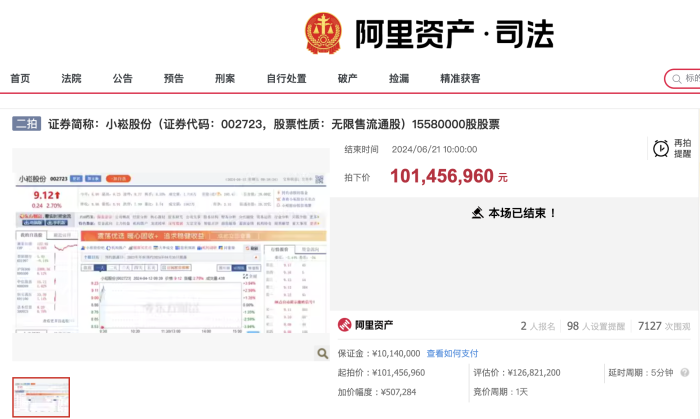Click the 加价幅度 ¥507,284 text

coord(377,392)
